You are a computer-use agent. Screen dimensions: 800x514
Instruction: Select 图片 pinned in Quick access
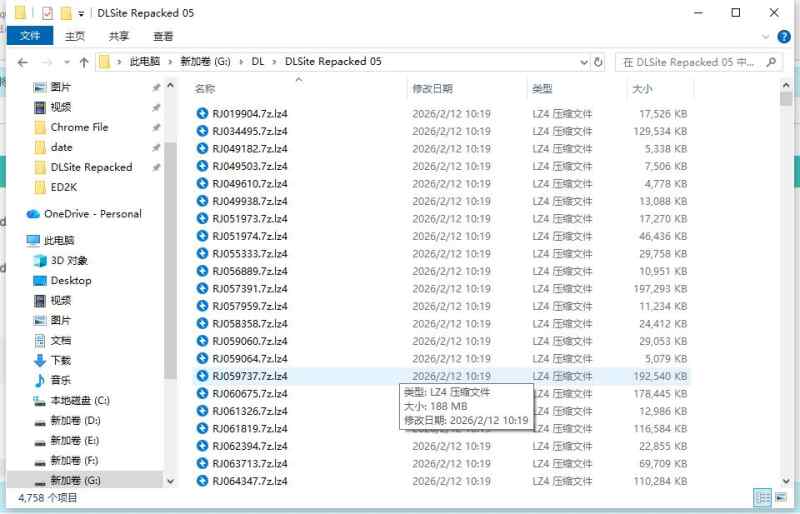(61, 87)
